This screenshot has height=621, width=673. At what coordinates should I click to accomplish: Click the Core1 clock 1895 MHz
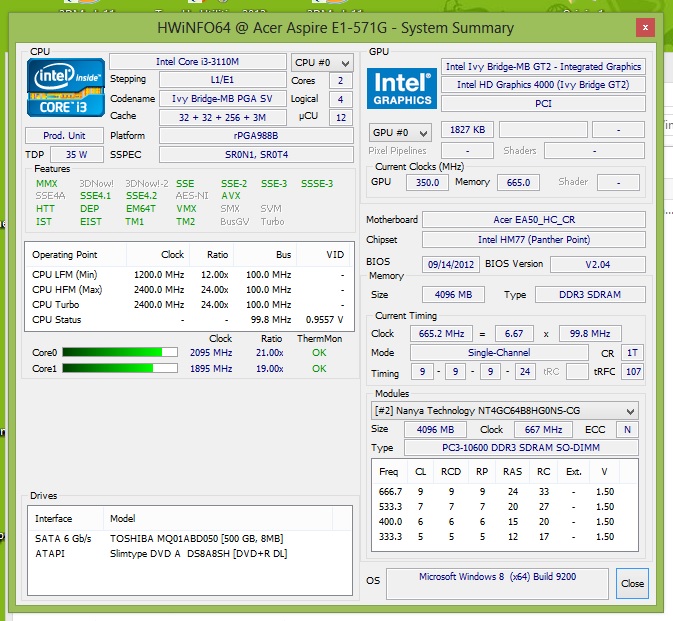(211, 369)
